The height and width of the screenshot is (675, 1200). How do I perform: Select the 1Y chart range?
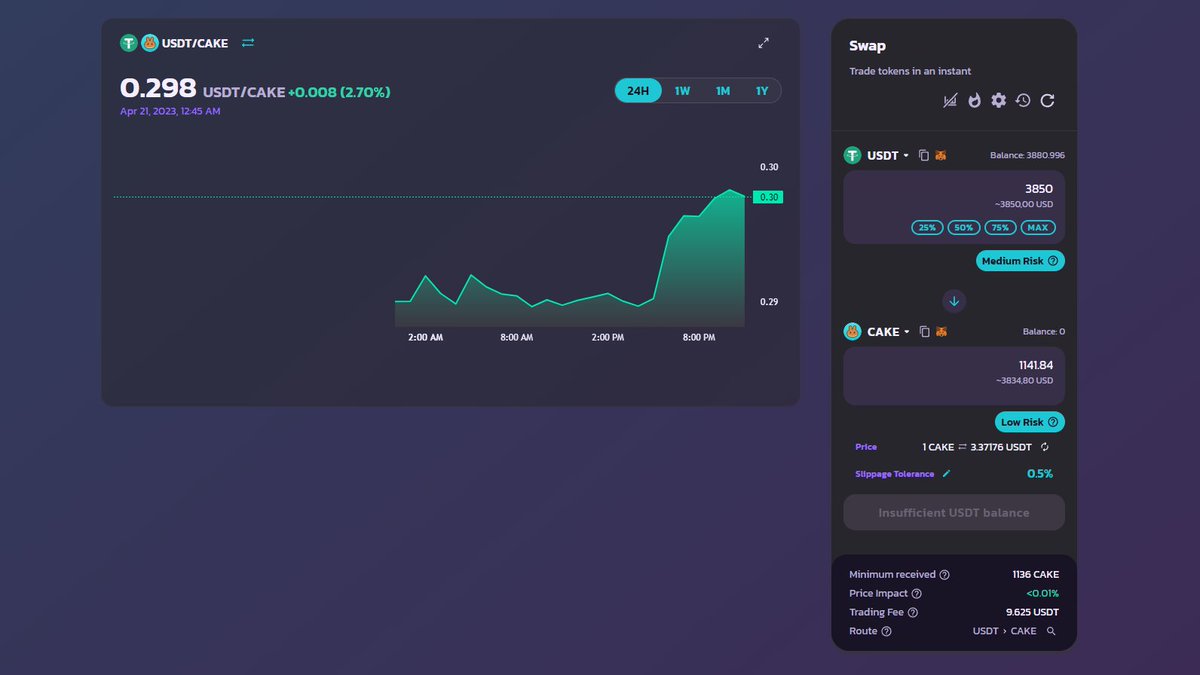click(x=762, y=91)
